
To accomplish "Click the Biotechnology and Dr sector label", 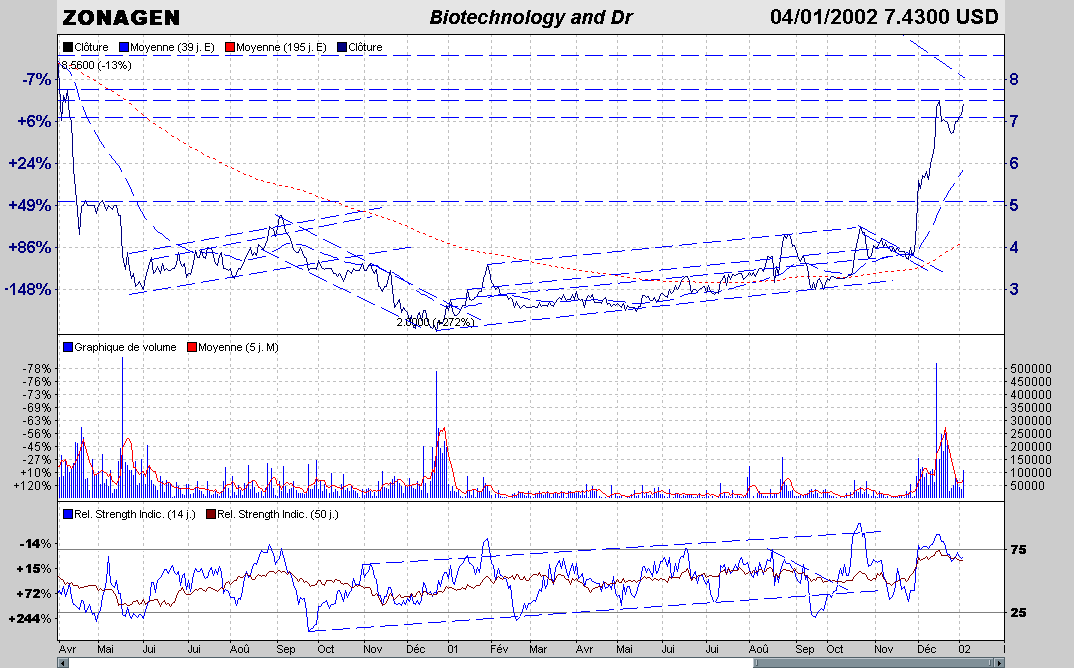I will tap(531, 18).
